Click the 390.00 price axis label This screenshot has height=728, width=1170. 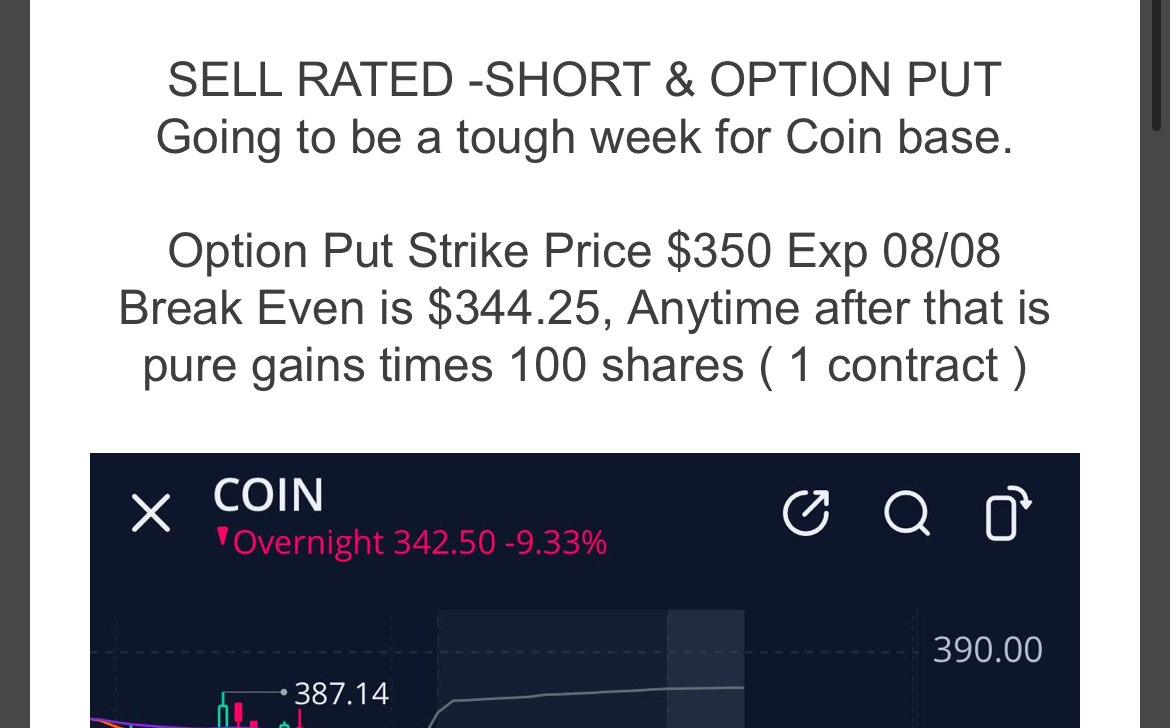[x=987, y=650]
